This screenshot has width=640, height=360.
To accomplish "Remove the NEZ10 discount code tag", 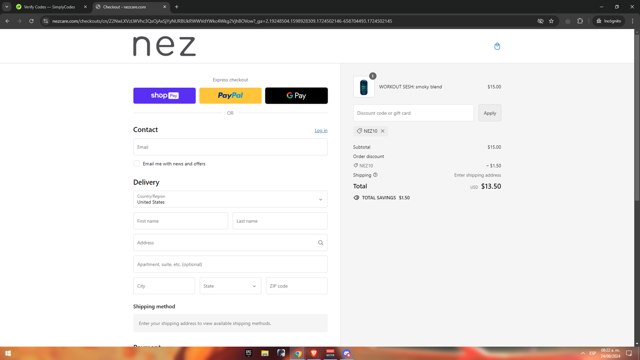I will pyautogui.click(x=382, y=131).
